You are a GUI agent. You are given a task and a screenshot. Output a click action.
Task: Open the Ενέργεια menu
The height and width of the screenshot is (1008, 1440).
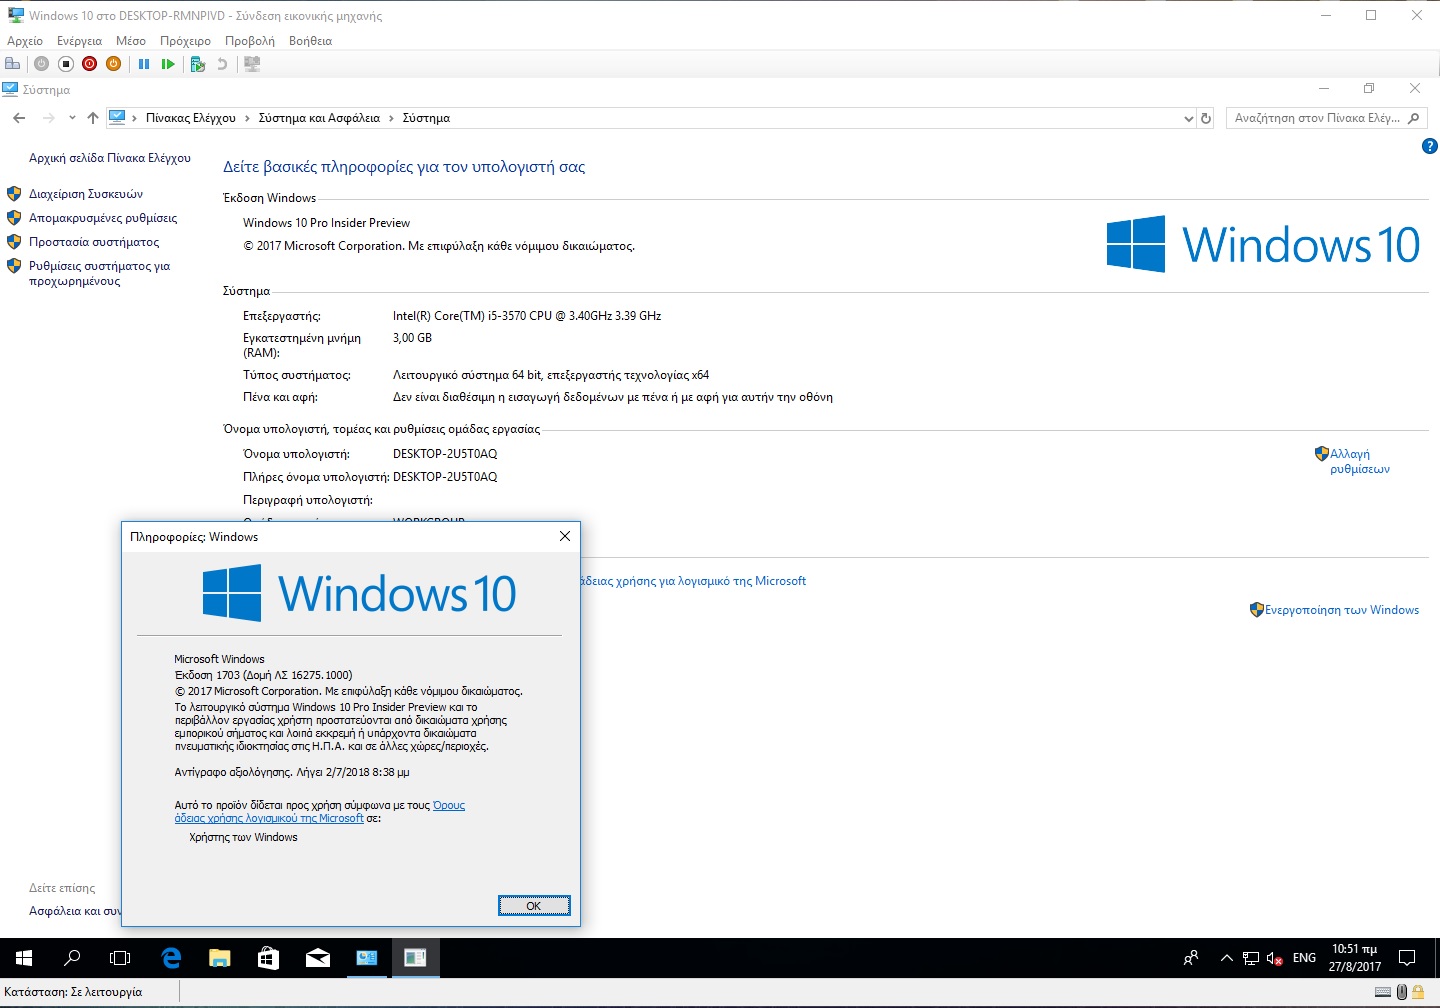79,41
